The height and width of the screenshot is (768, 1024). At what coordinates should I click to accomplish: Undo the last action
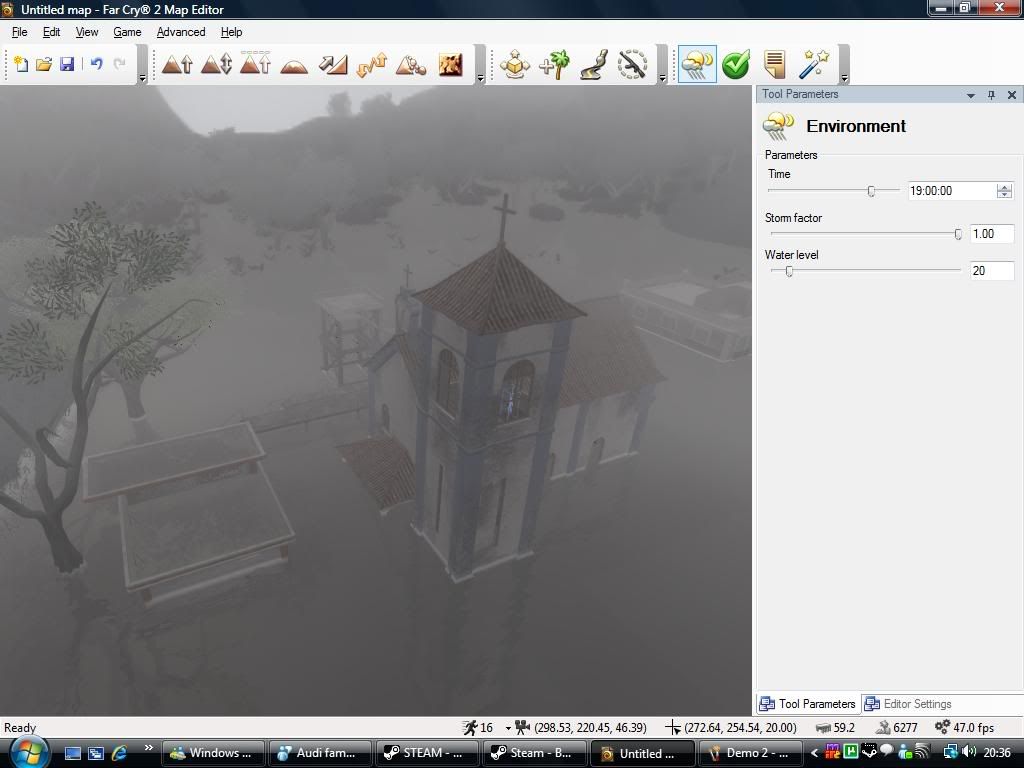[97, 64]
